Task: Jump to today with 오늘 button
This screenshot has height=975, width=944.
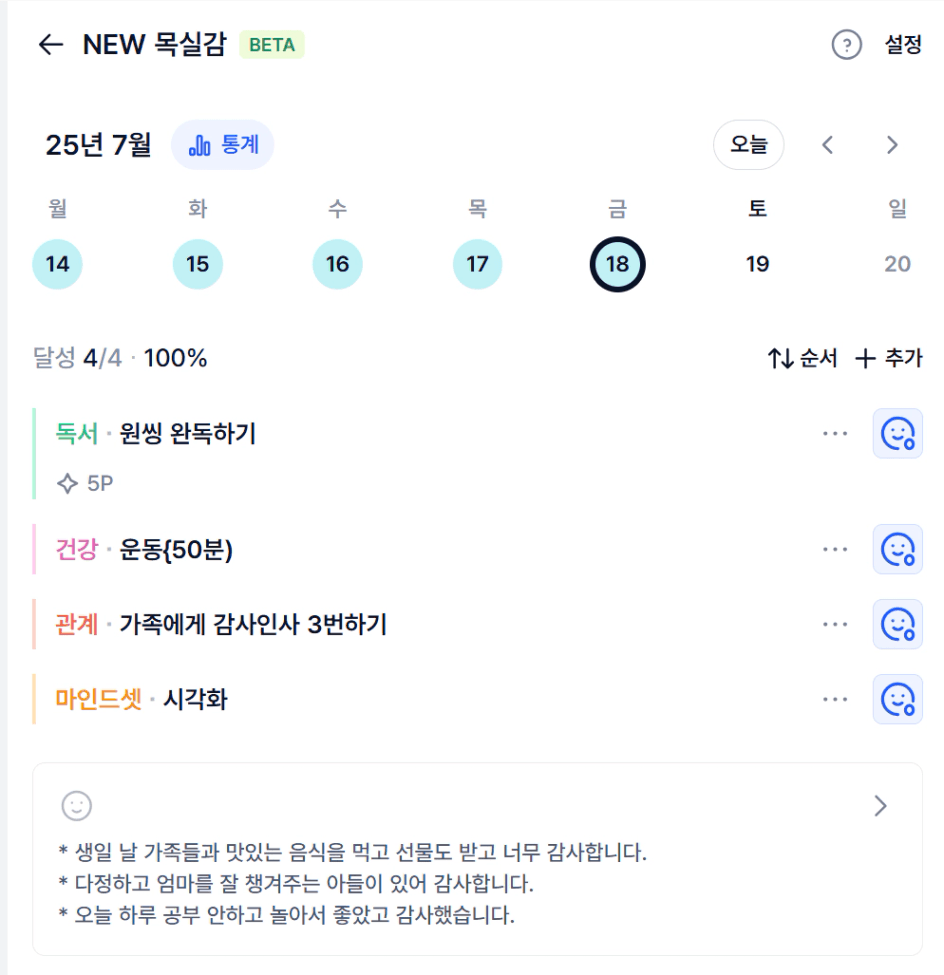Action: [x=748, y=145]
